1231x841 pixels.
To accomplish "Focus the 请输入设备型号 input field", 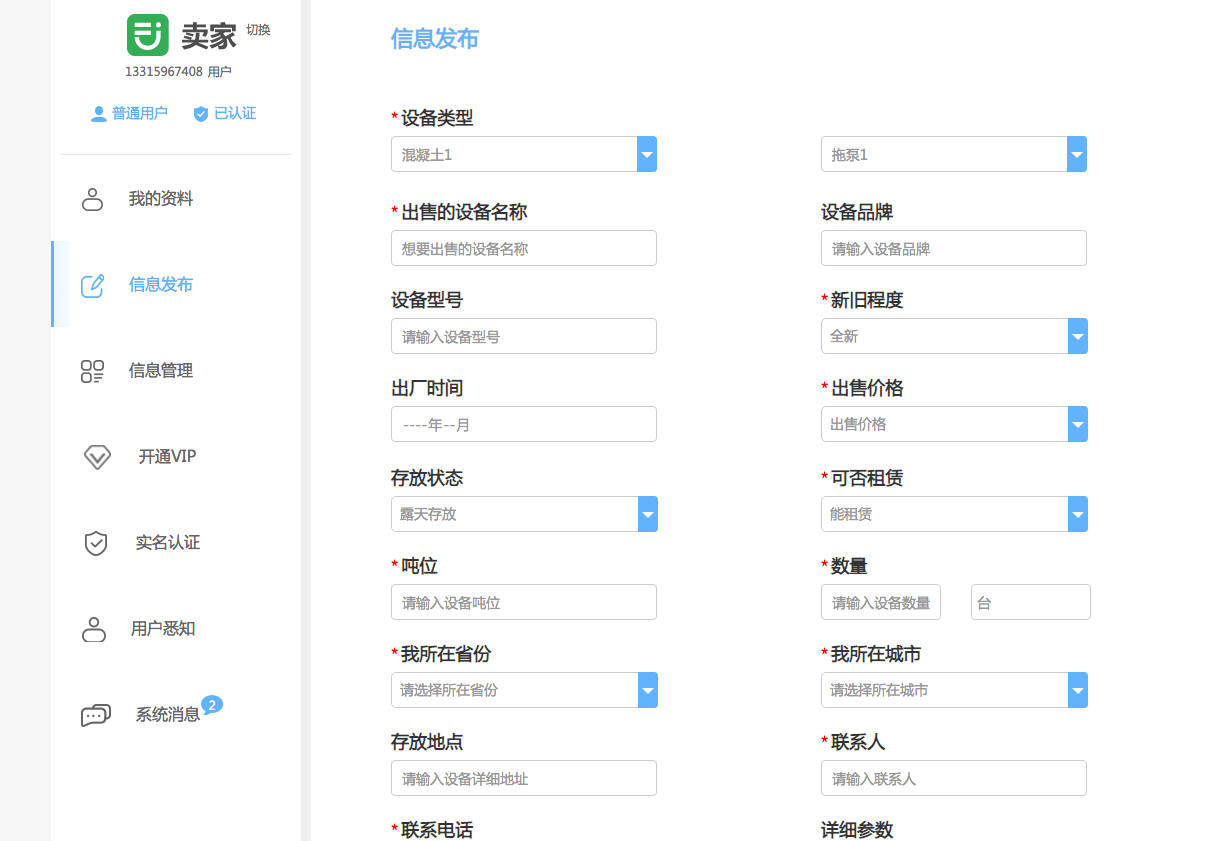I will [524, 336].
